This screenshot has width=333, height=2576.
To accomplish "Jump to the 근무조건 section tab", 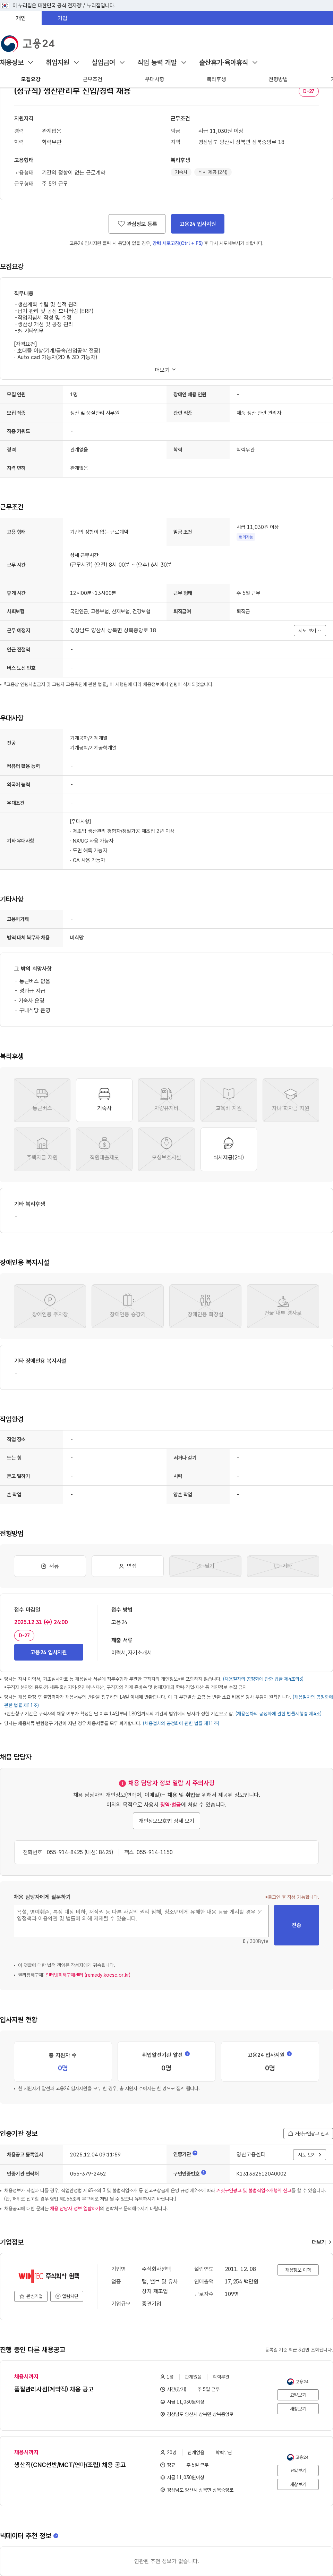I will pos(92,79).
